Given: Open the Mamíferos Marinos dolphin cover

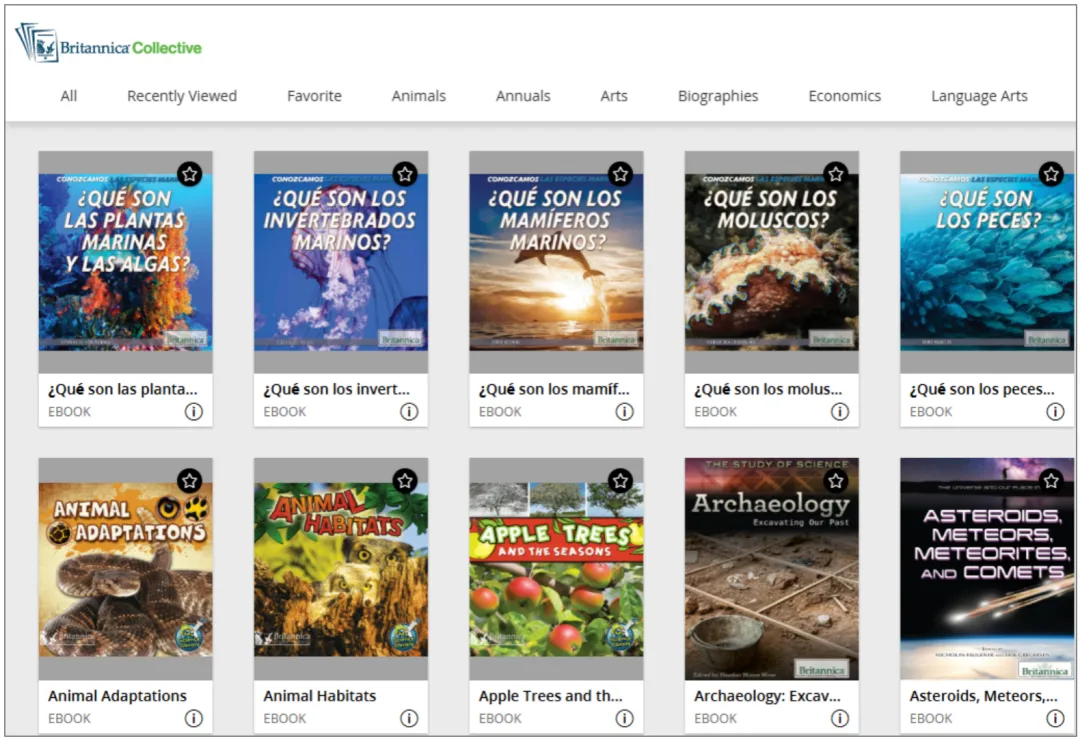Looking at the screenshot, I should coord(557,262).
